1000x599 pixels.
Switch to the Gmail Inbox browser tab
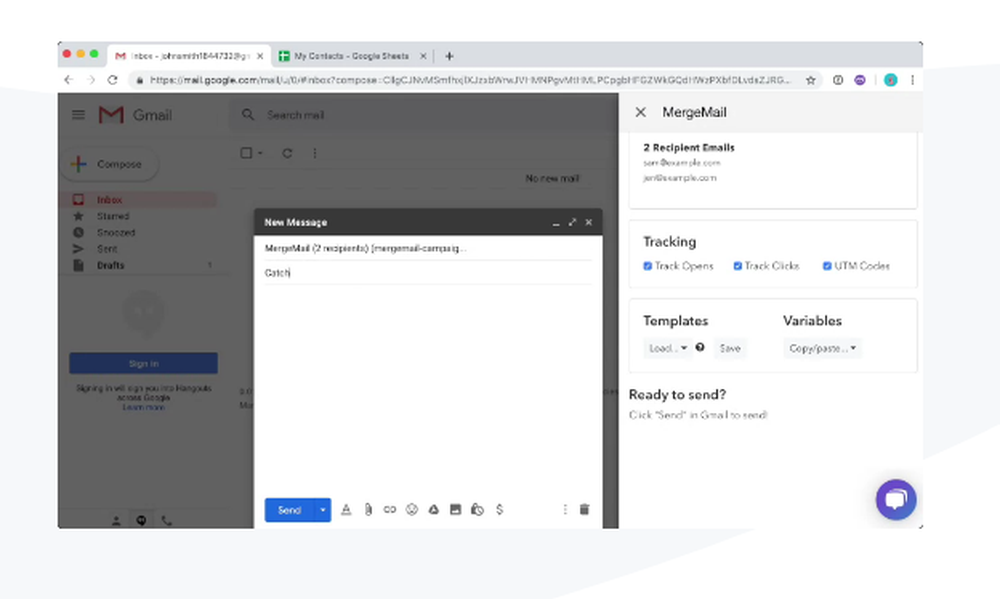189,56
